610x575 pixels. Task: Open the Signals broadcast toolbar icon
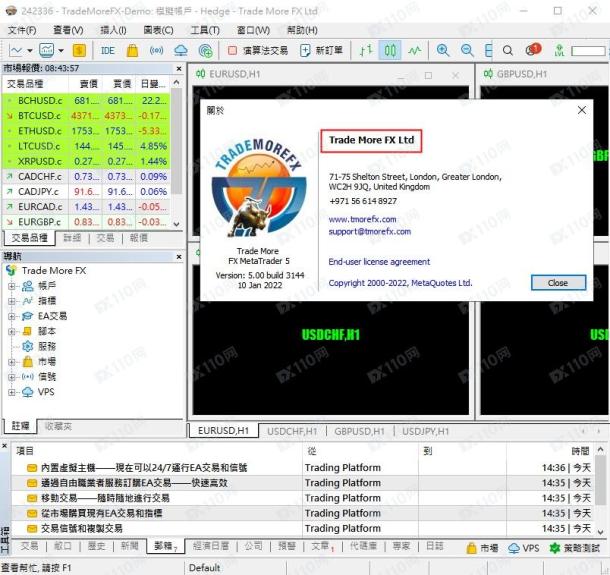tap(156, 50)
